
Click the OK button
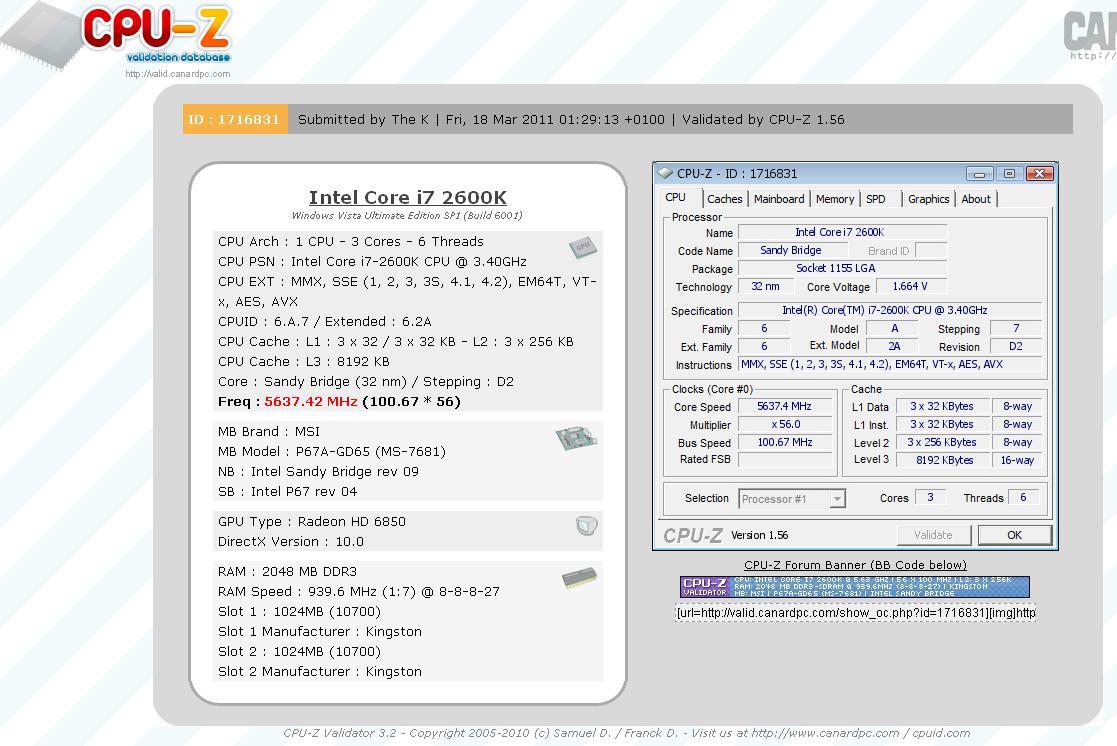[x=1014, y=535]
